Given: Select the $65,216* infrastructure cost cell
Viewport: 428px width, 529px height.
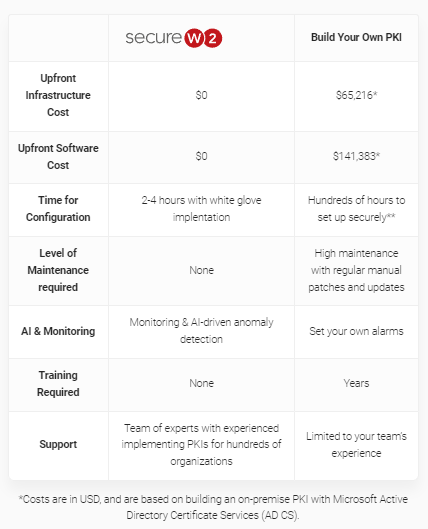Looking at the screenshot, I should 356,95.
